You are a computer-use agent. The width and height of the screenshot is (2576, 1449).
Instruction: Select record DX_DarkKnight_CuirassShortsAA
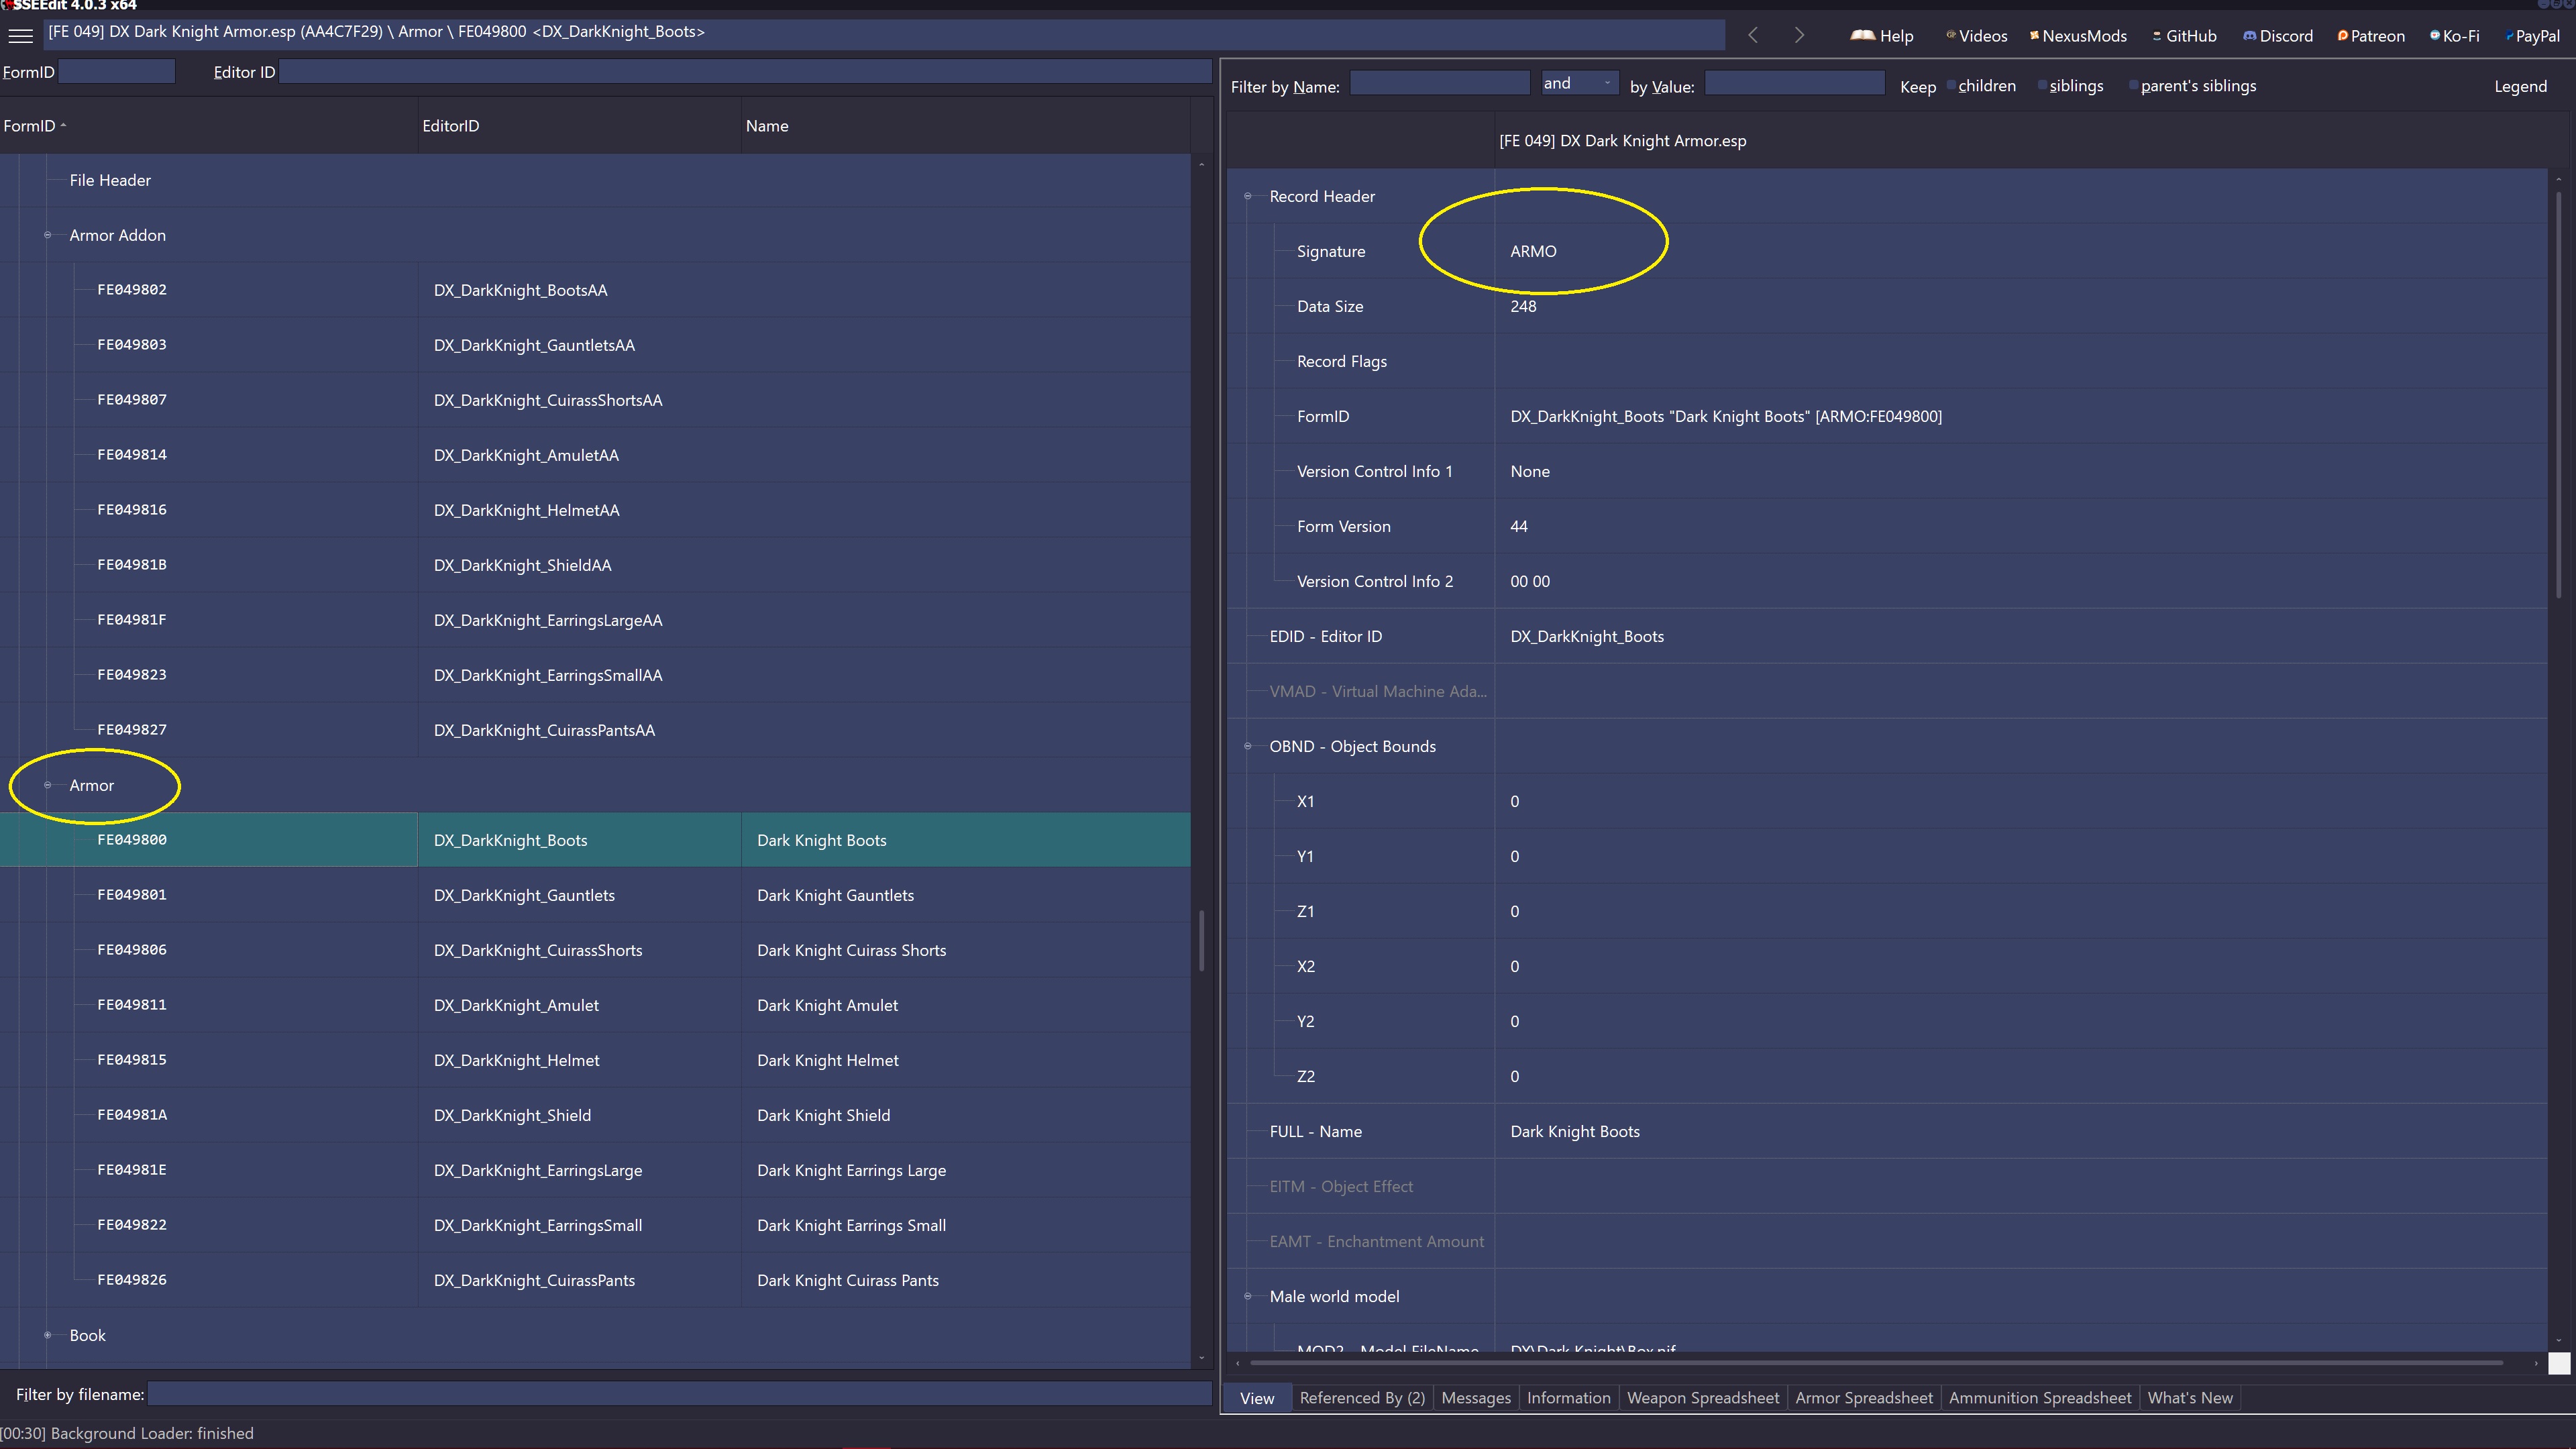coord(595,400)
